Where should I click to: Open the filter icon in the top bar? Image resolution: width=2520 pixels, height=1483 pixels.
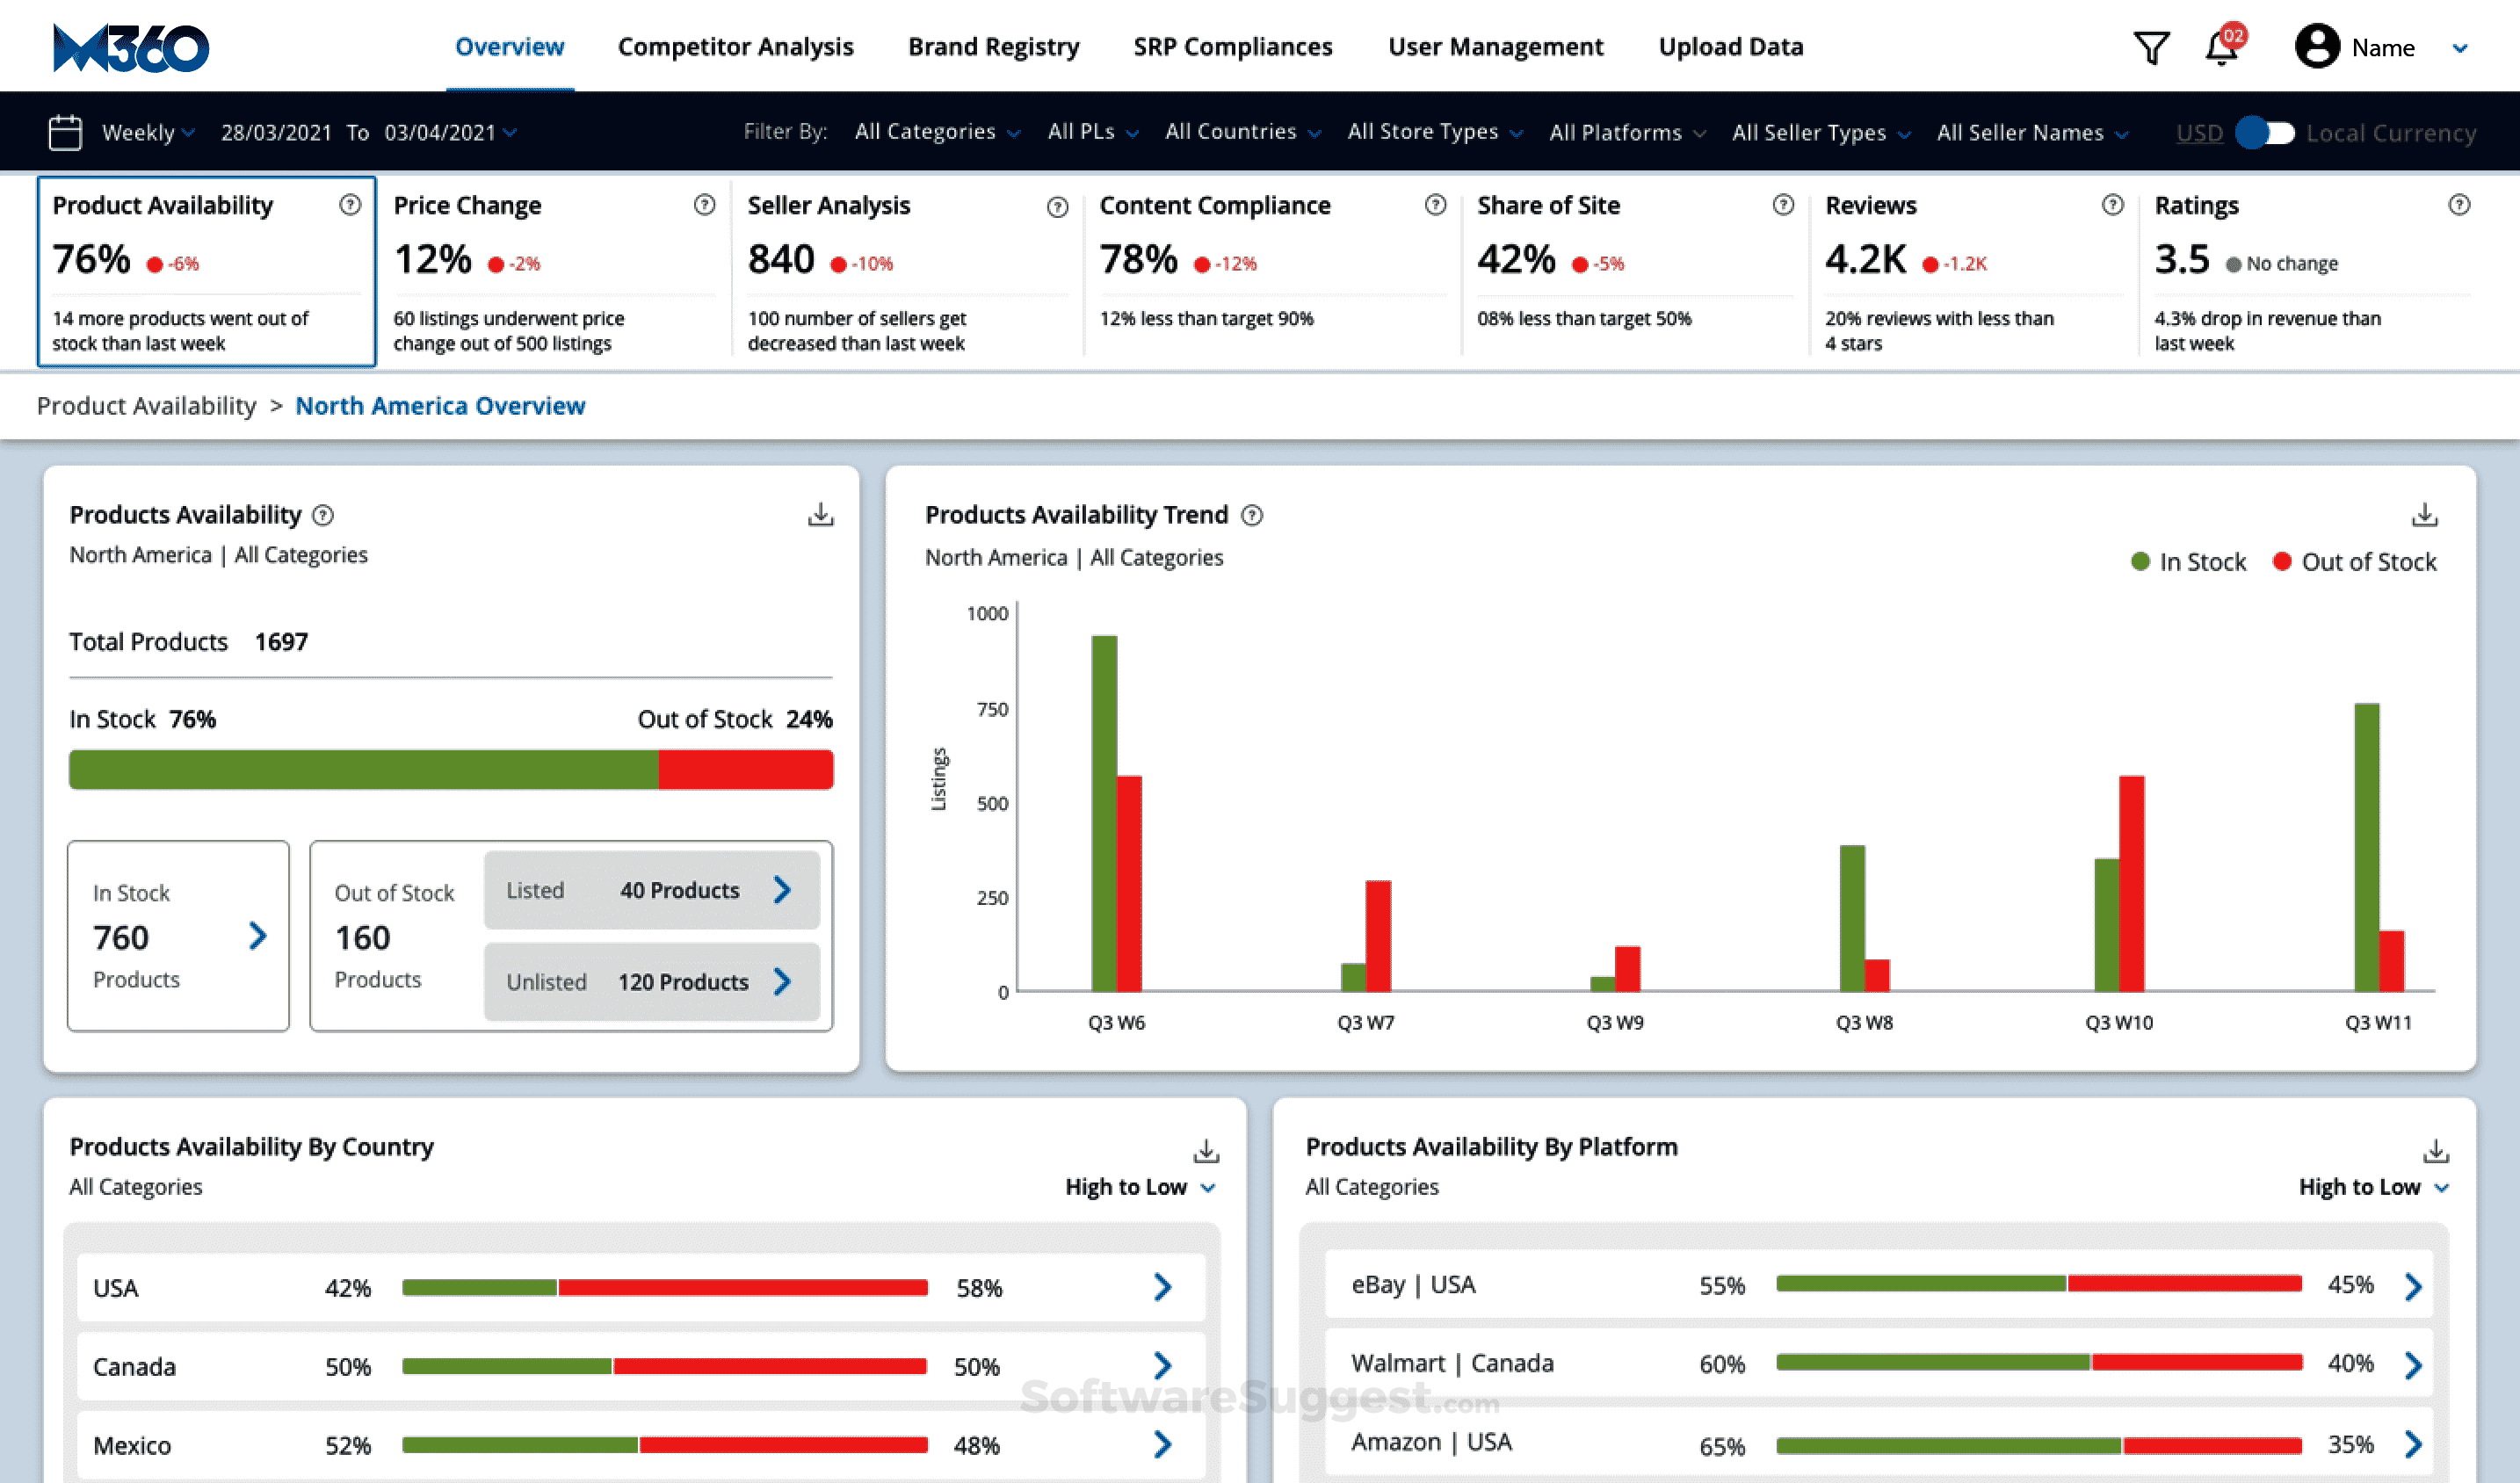[2152, 46]
